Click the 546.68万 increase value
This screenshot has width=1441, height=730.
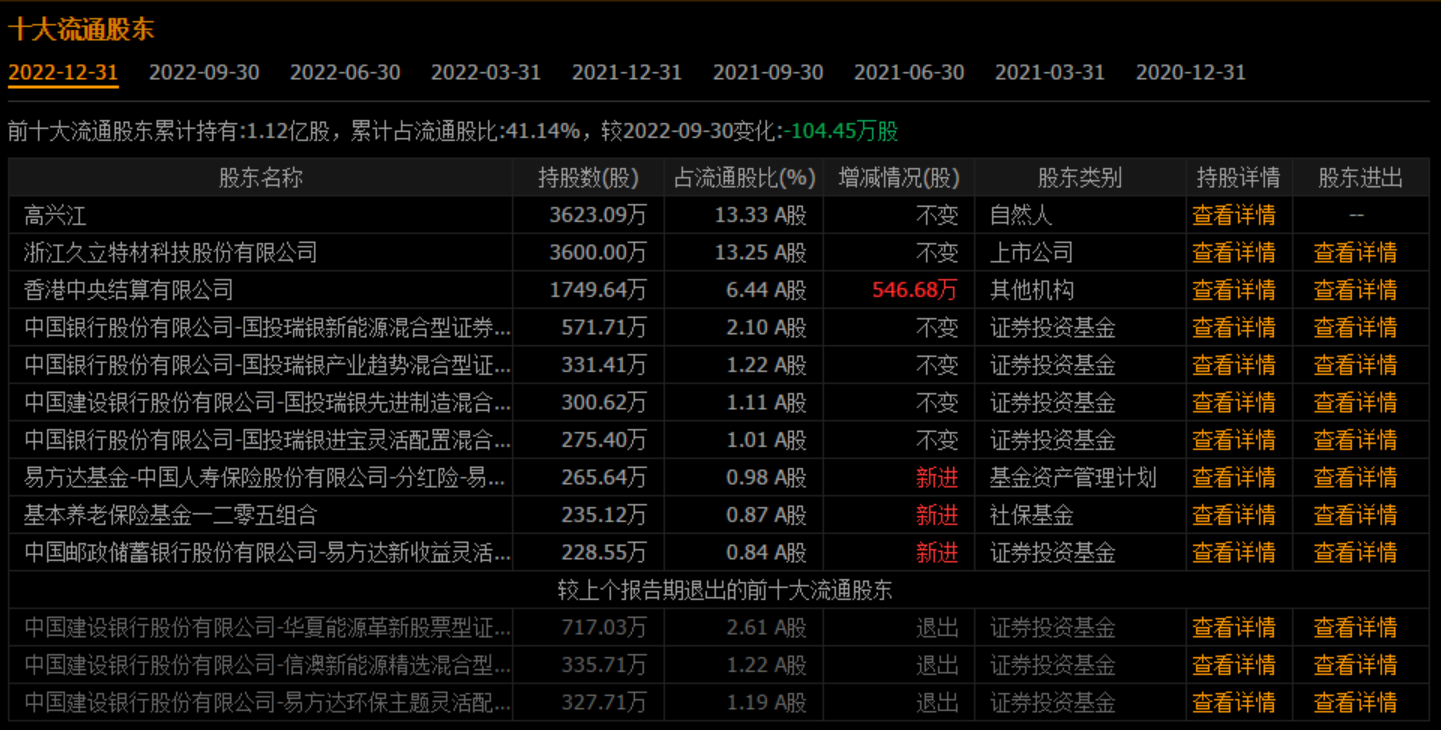coord(915,290)
